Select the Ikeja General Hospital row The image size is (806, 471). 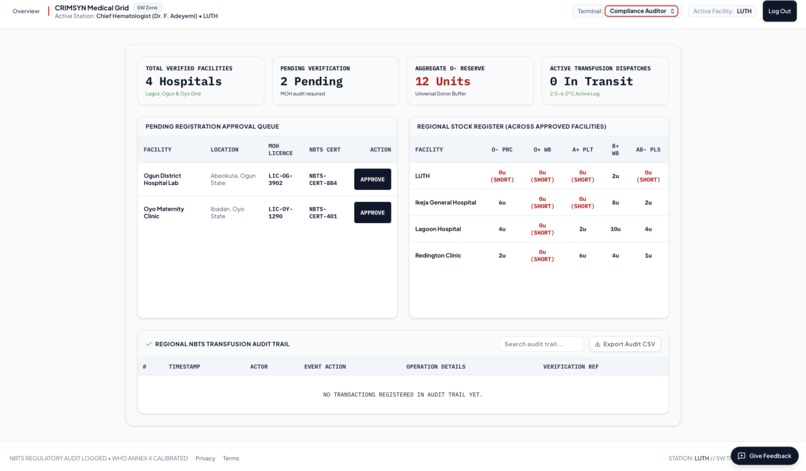(x=539, y=203)
